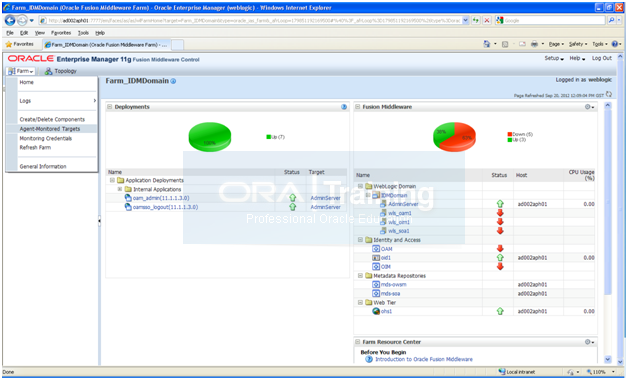Screen dimensions: 628x380
Task: Click the browser Back button
Action: click(10, 20)
